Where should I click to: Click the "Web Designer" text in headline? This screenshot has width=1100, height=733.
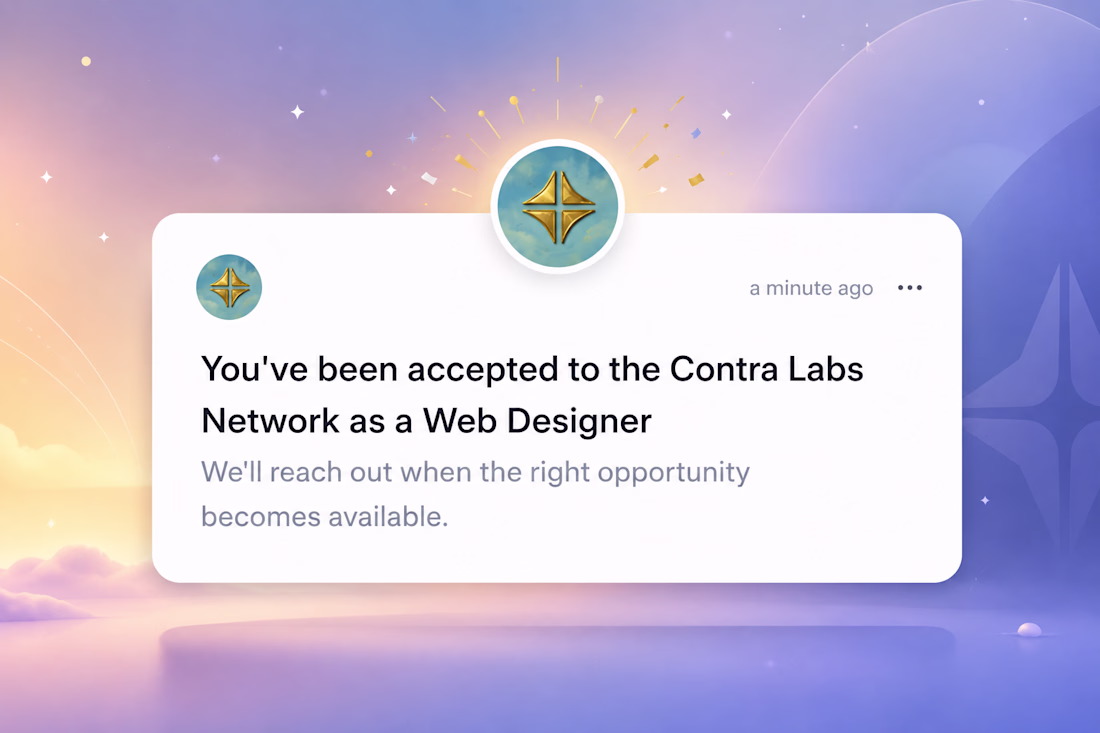pos(537,421)
